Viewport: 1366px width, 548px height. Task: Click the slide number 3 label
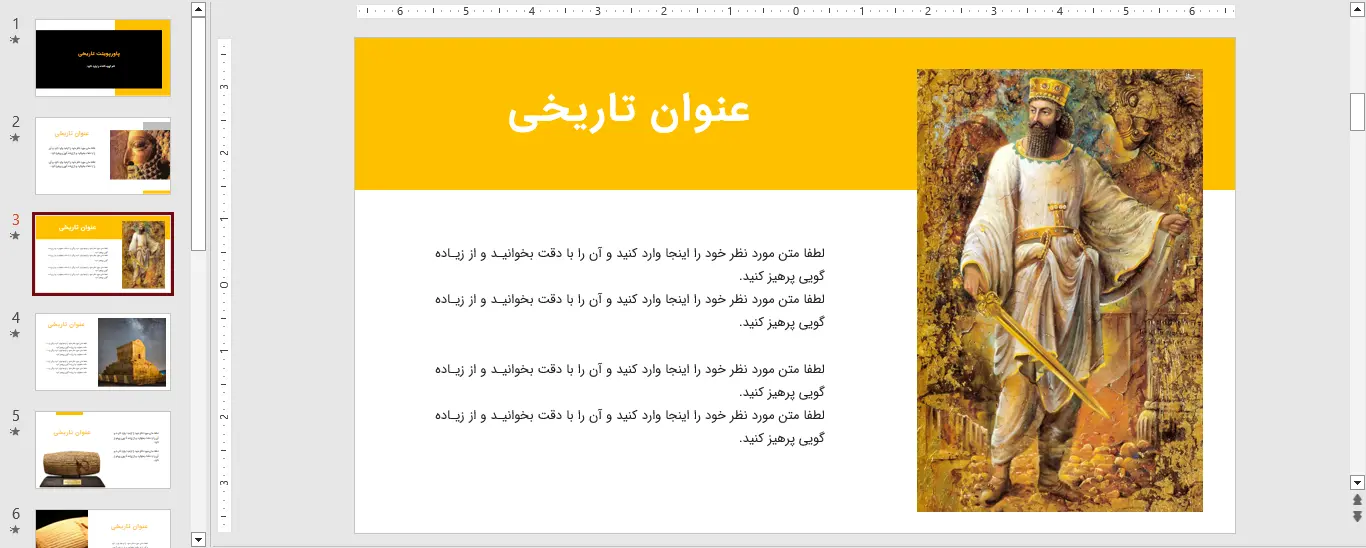(16, 220)
